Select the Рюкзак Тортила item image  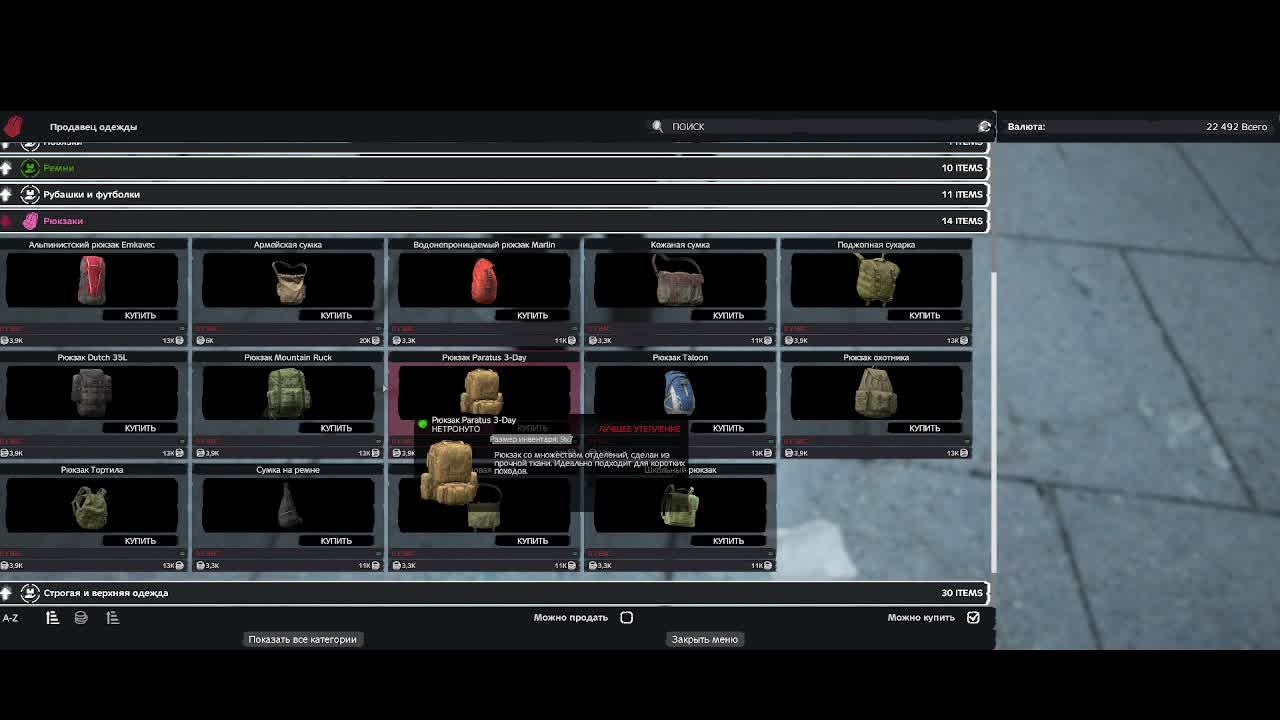92,505
